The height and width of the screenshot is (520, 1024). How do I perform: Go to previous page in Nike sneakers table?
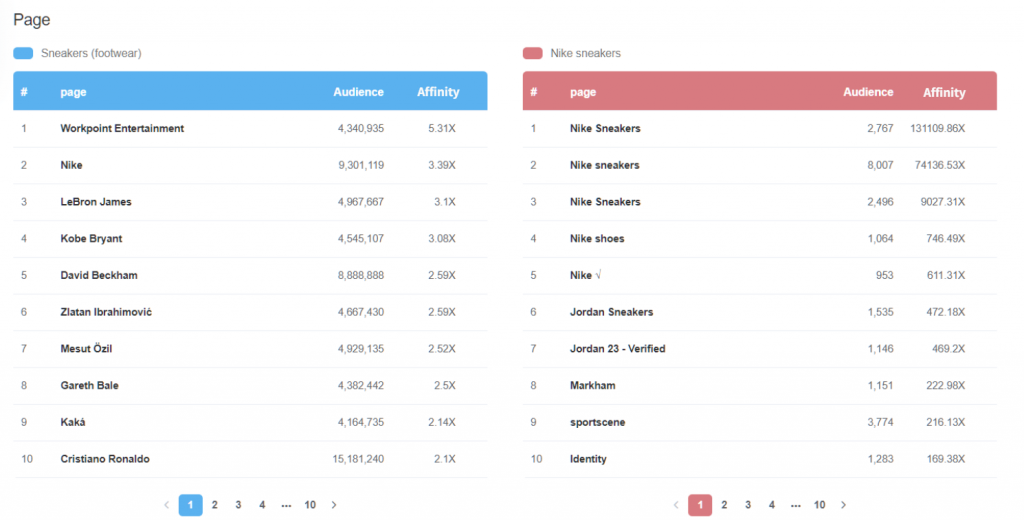click(x=676, y=504)
